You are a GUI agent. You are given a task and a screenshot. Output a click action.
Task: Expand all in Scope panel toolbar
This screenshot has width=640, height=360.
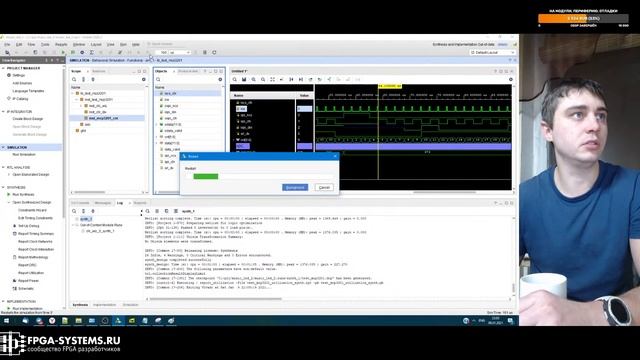point(93,80)
